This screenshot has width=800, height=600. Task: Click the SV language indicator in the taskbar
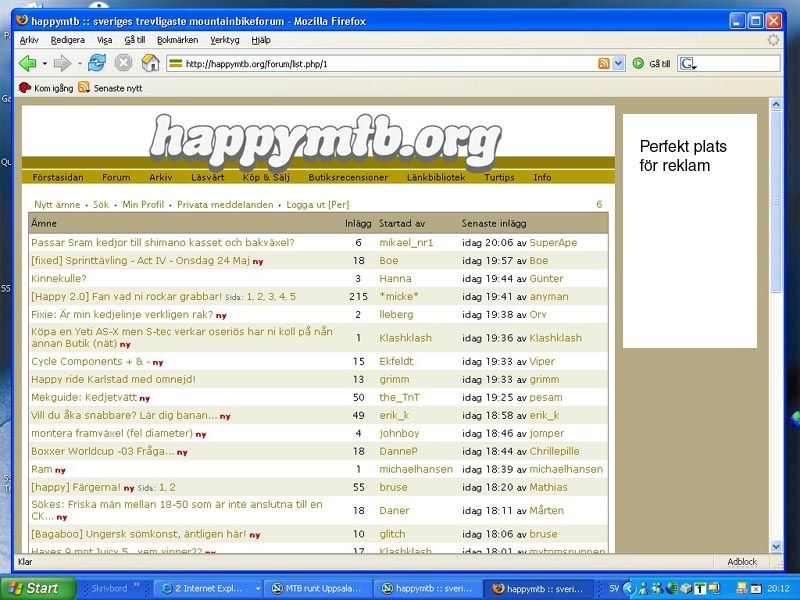614,588
